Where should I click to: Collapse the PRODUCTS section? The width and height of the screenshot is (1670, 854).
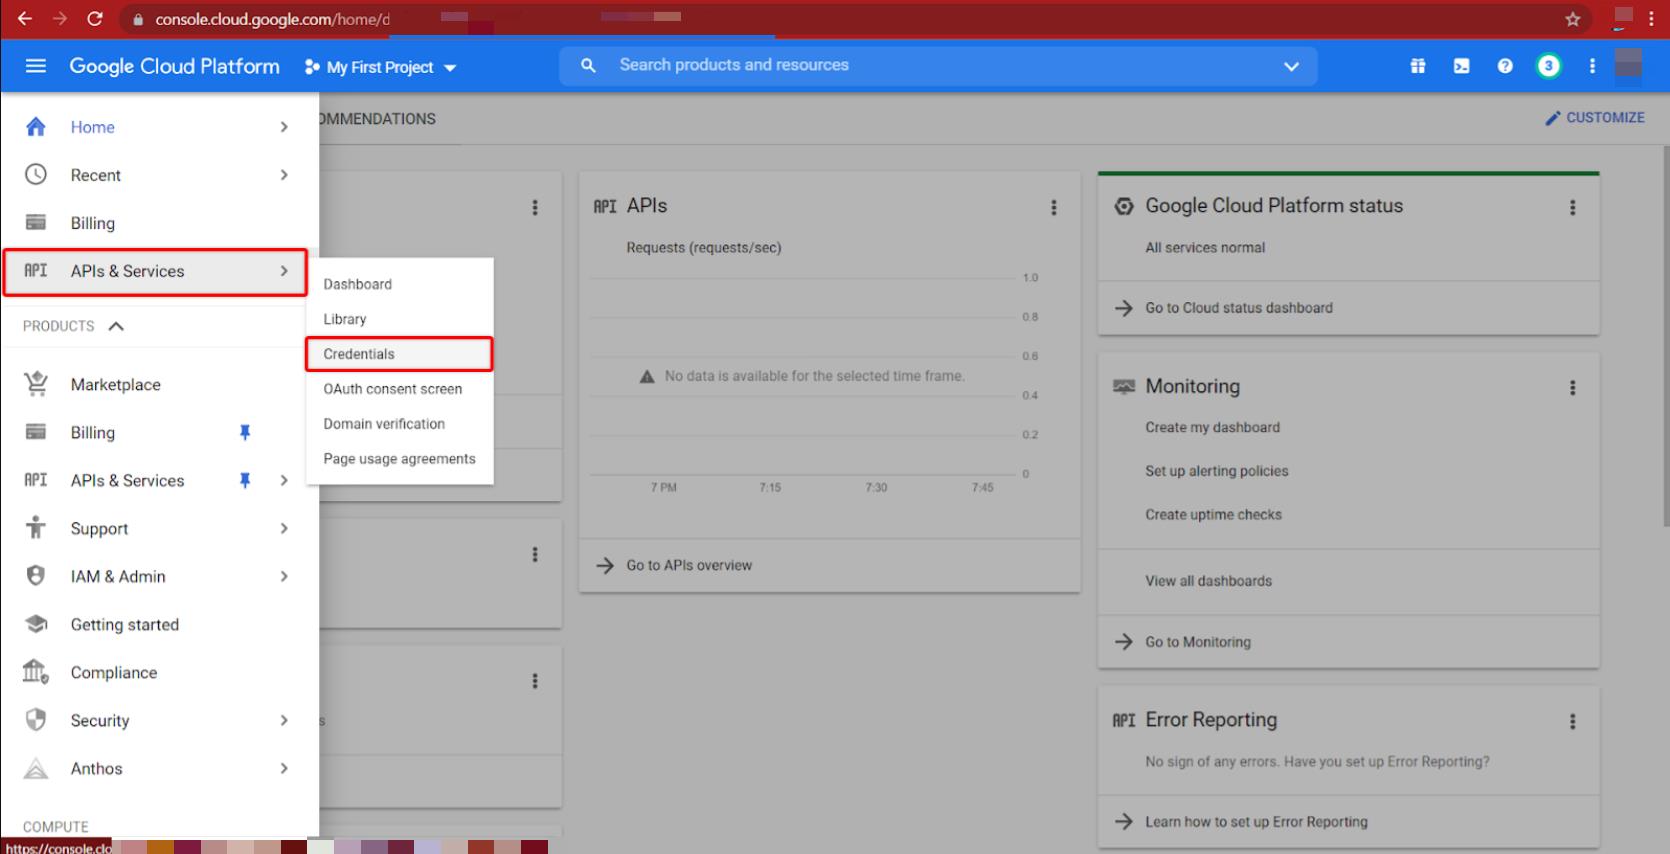116,326
